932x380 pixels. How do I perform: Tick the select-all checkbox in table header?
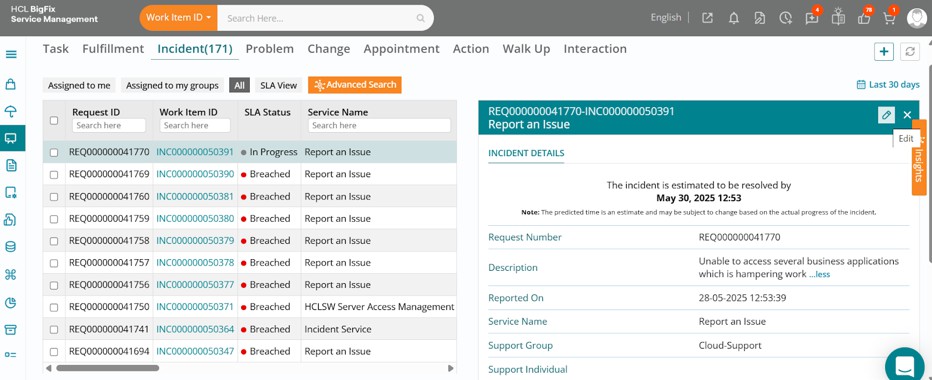coord(54,120)
